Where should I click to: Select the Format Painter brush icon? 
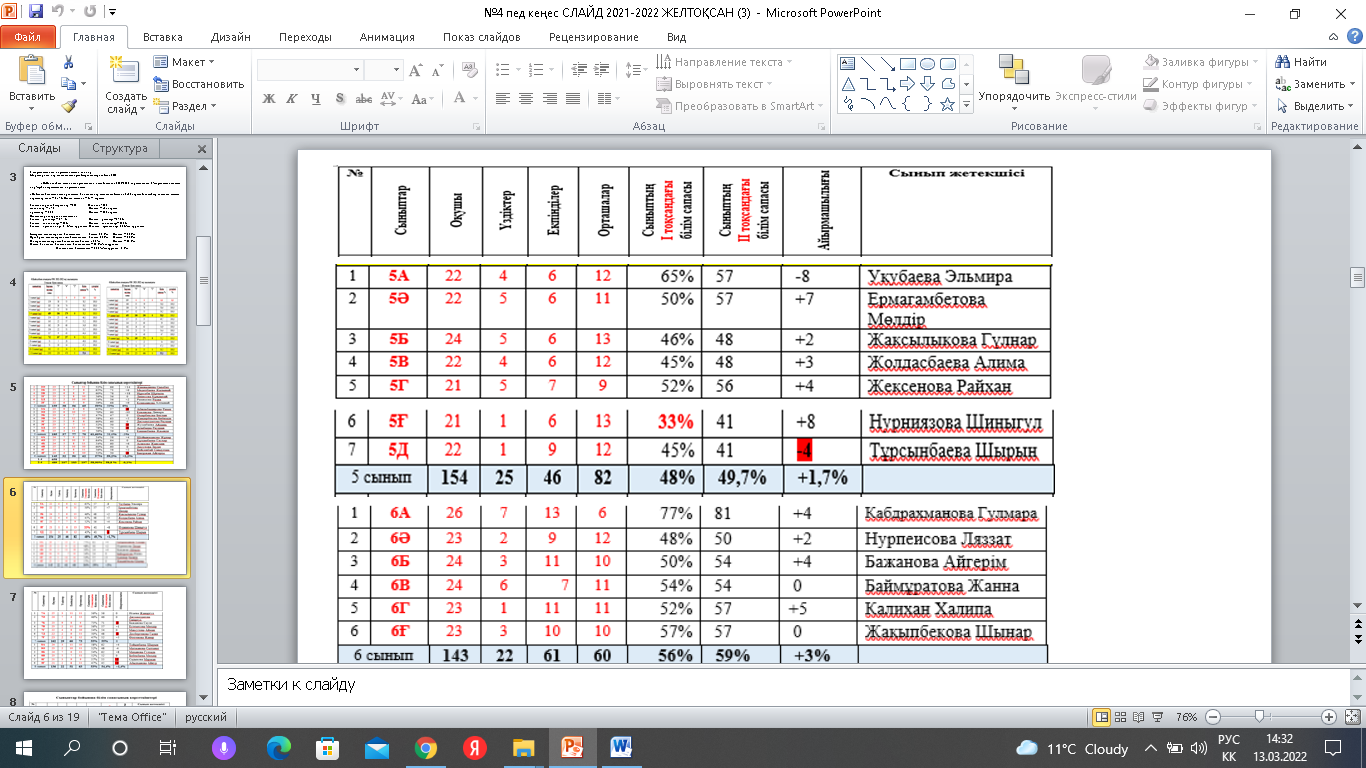[68, 106]
